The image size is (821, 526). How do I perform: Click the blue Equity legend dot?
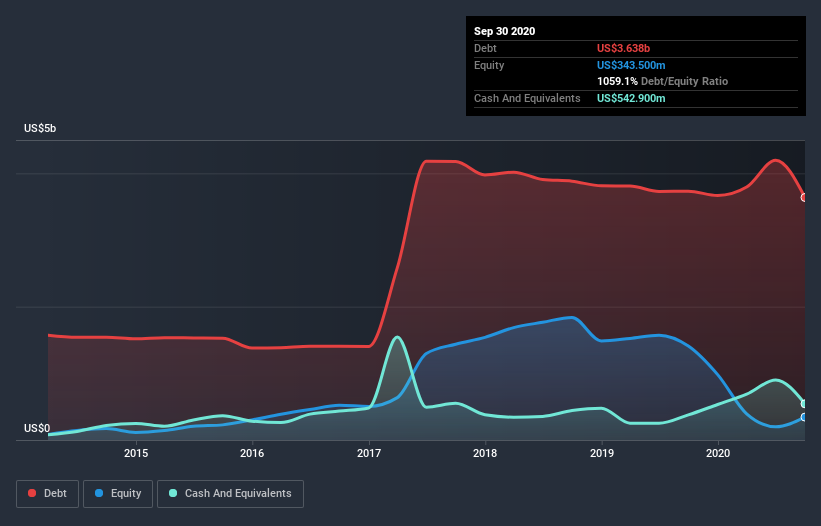click(x=99, y=493)
